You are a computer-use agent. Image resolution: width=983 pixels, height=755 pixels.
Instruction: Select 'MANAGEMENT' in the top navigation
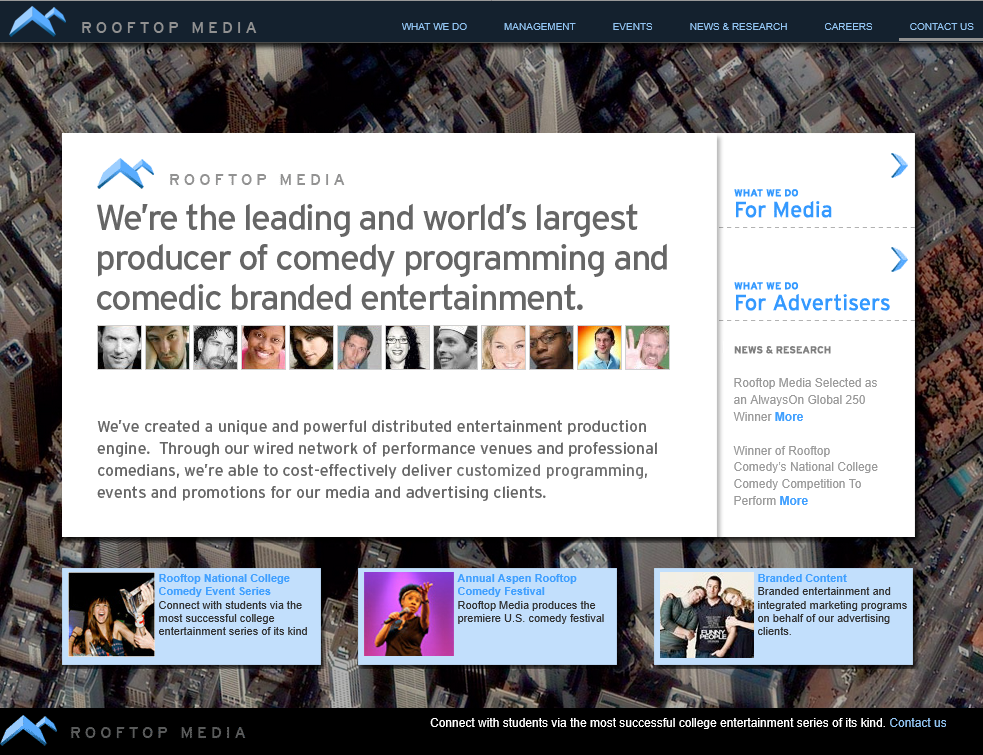click(x=539, y=27)
